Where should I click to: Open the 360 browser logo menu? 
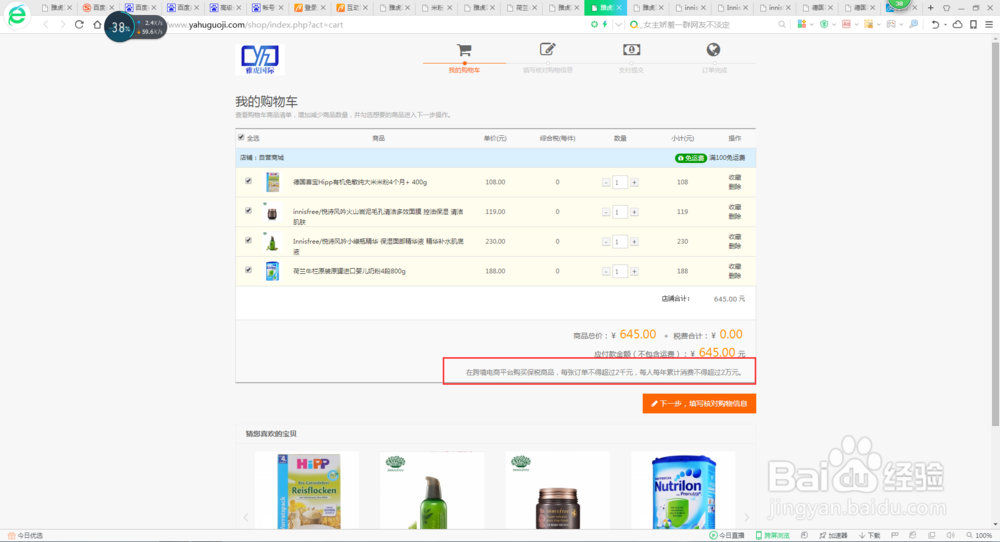pyautogui.click(x=17, y=15)
